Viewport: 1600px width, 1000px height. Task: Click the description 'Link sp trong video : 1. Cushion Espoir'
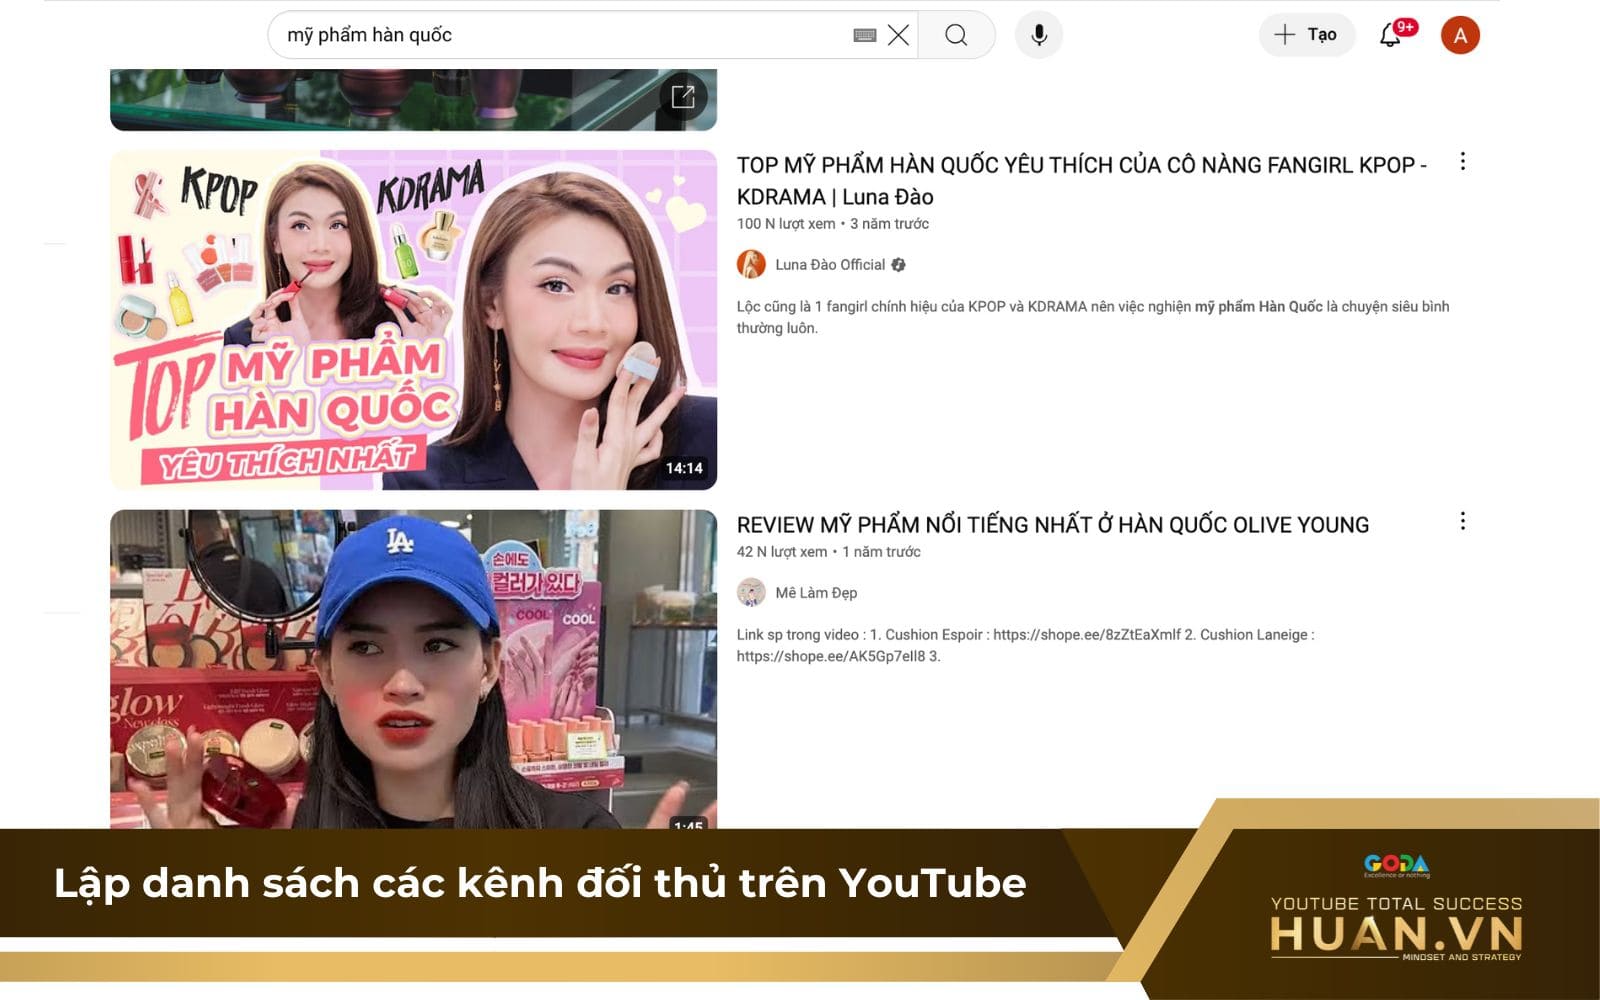tap(1026, 645)
